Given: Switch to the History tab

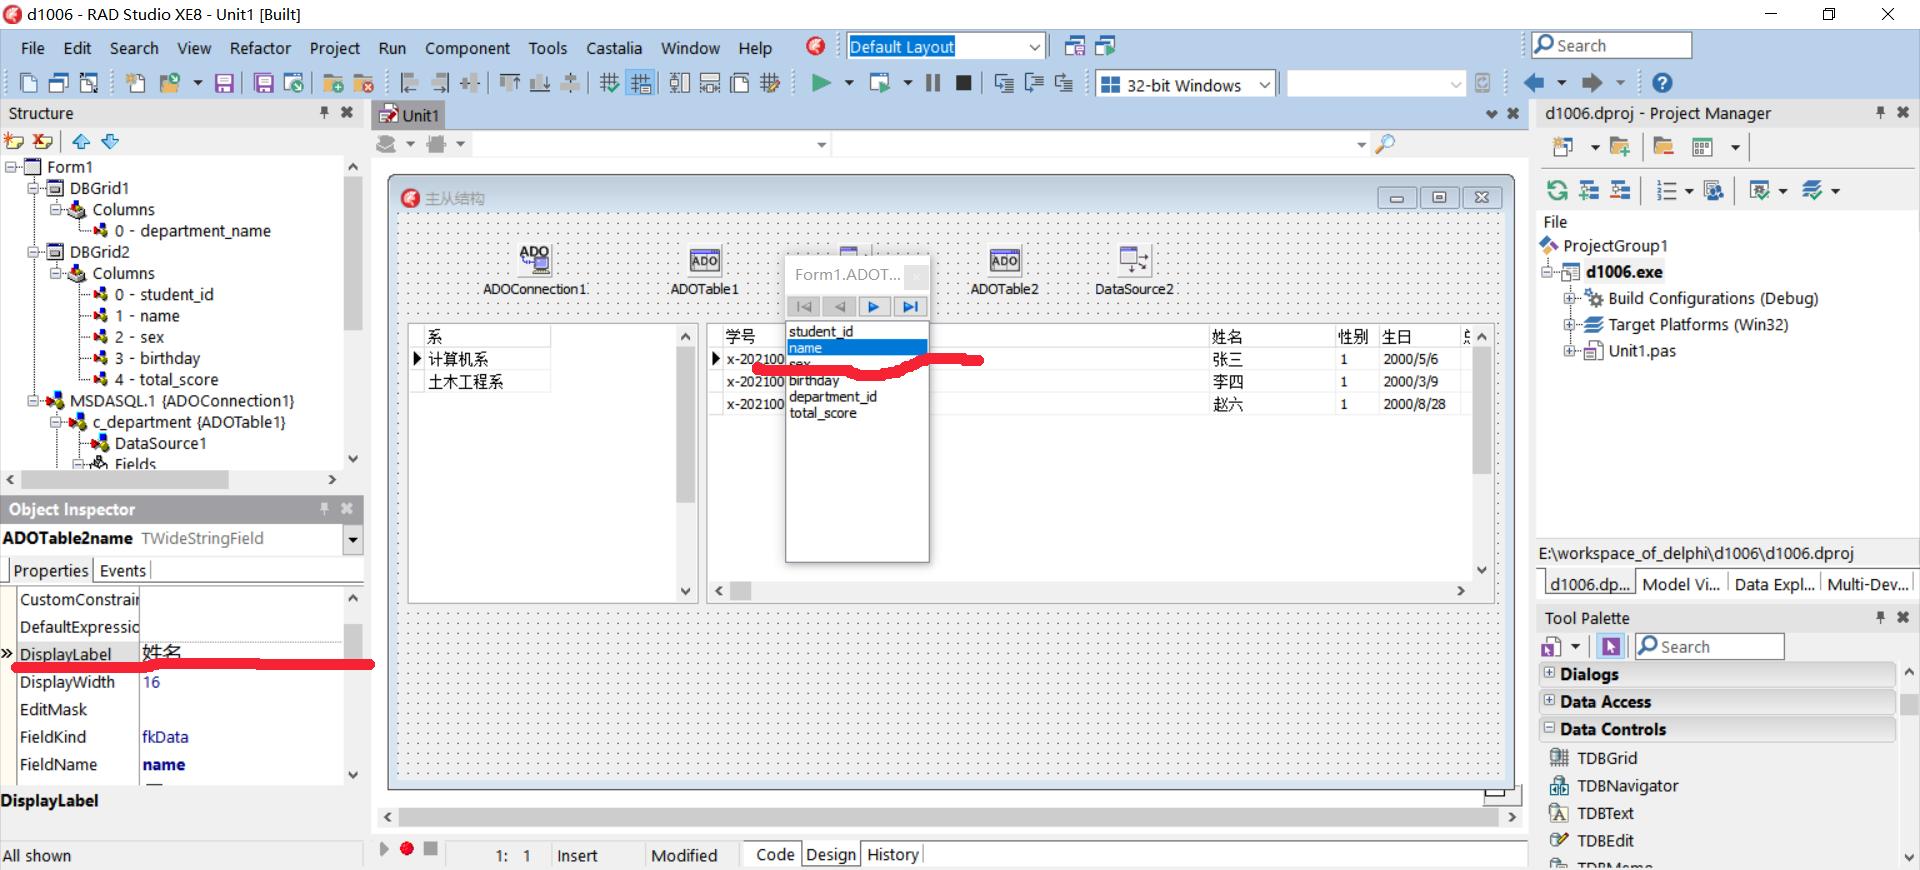Looking at the screenshot, I should pyautogui.click(x=893, y=854).
